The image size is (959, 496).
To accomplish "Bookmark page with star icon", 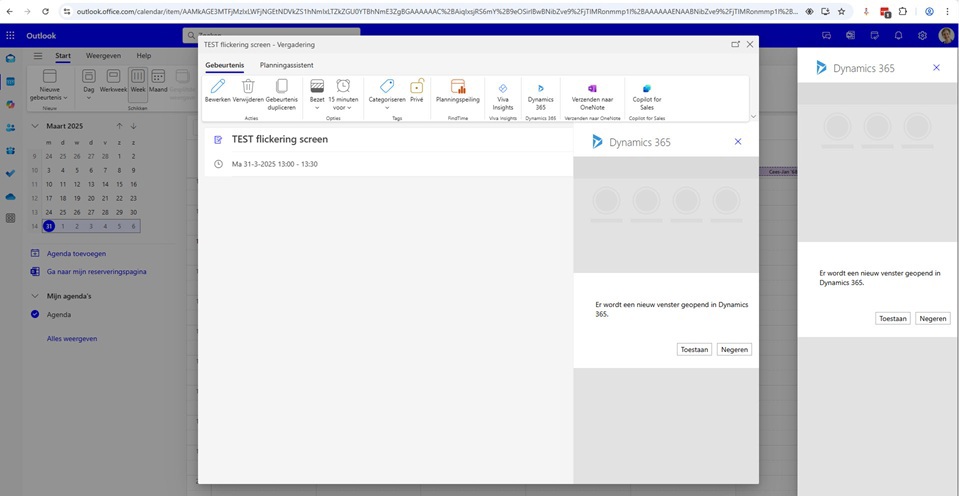I will [842, 12].
